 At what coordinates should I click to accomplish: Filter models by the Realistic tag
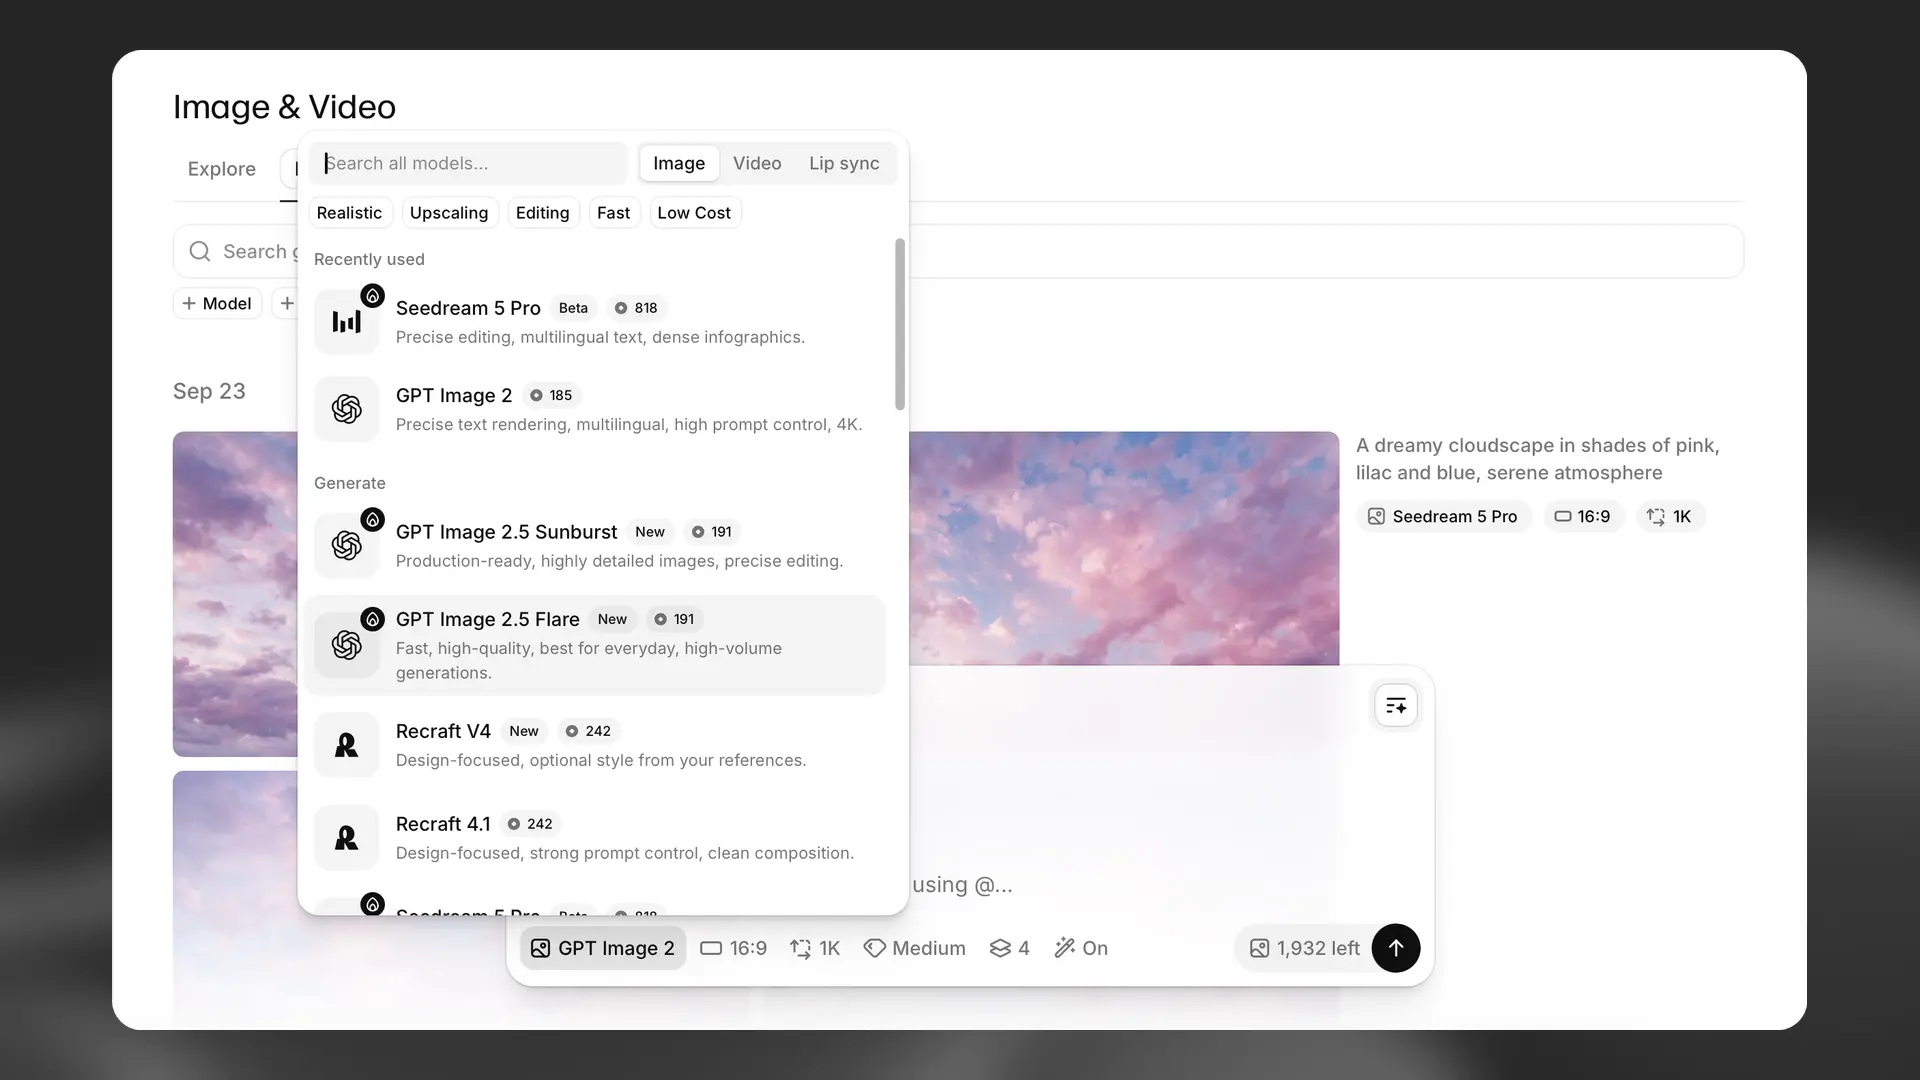[349, 213]
